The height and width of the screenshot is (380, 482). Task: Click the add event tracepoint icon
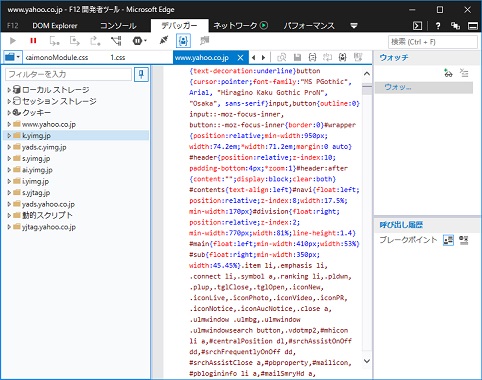point(448,240)
